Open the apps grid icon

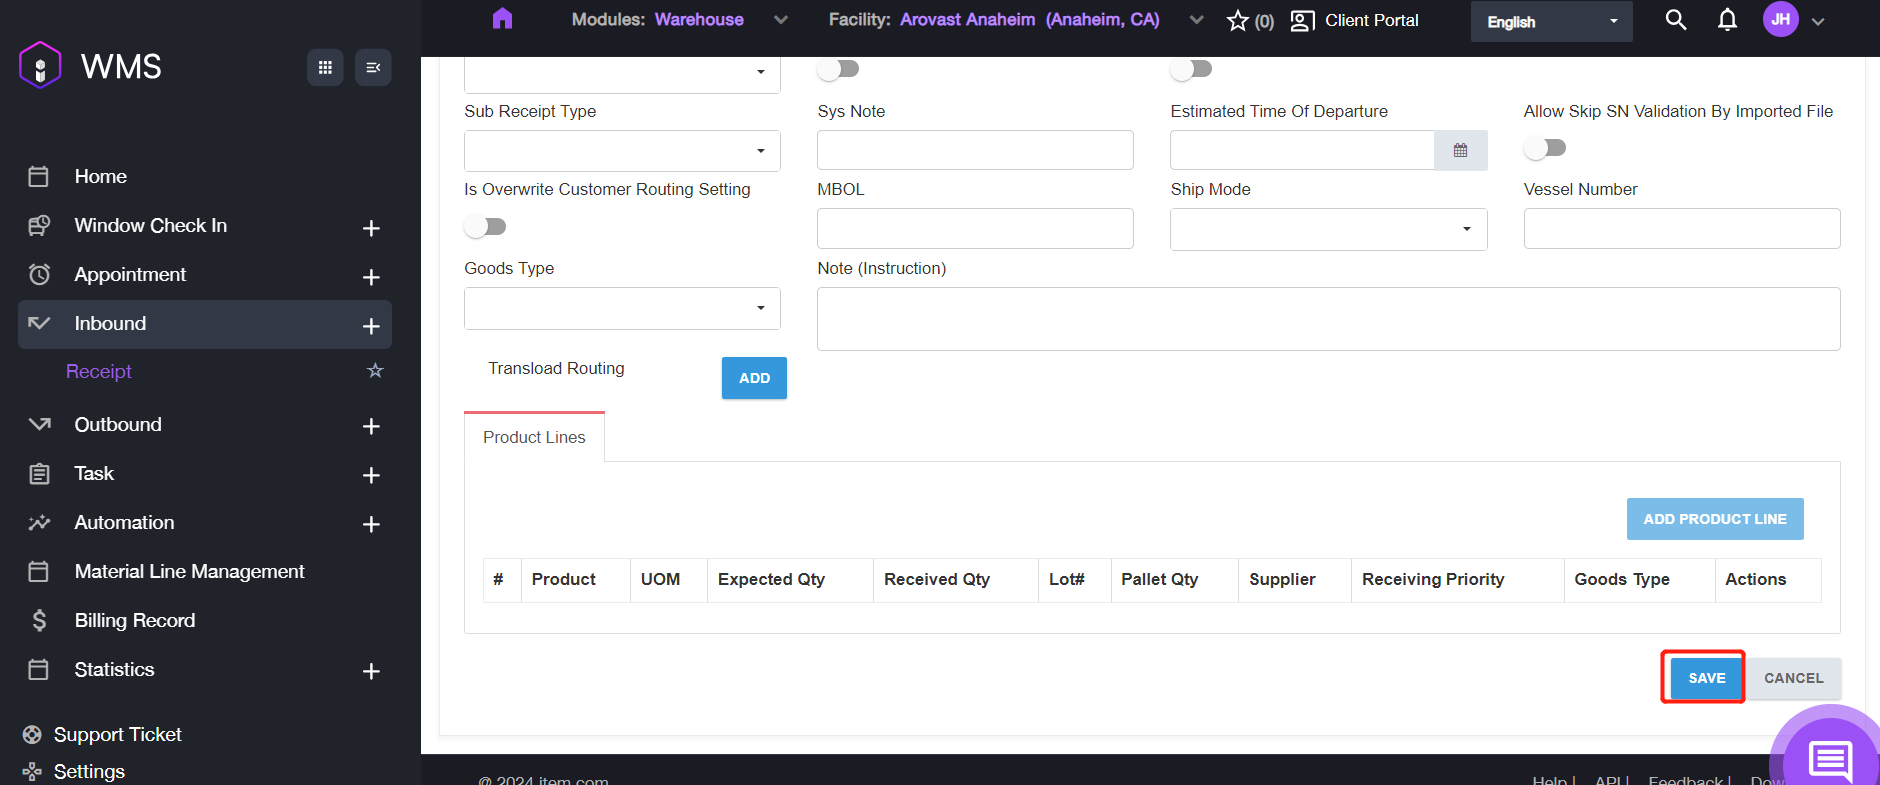325,67
